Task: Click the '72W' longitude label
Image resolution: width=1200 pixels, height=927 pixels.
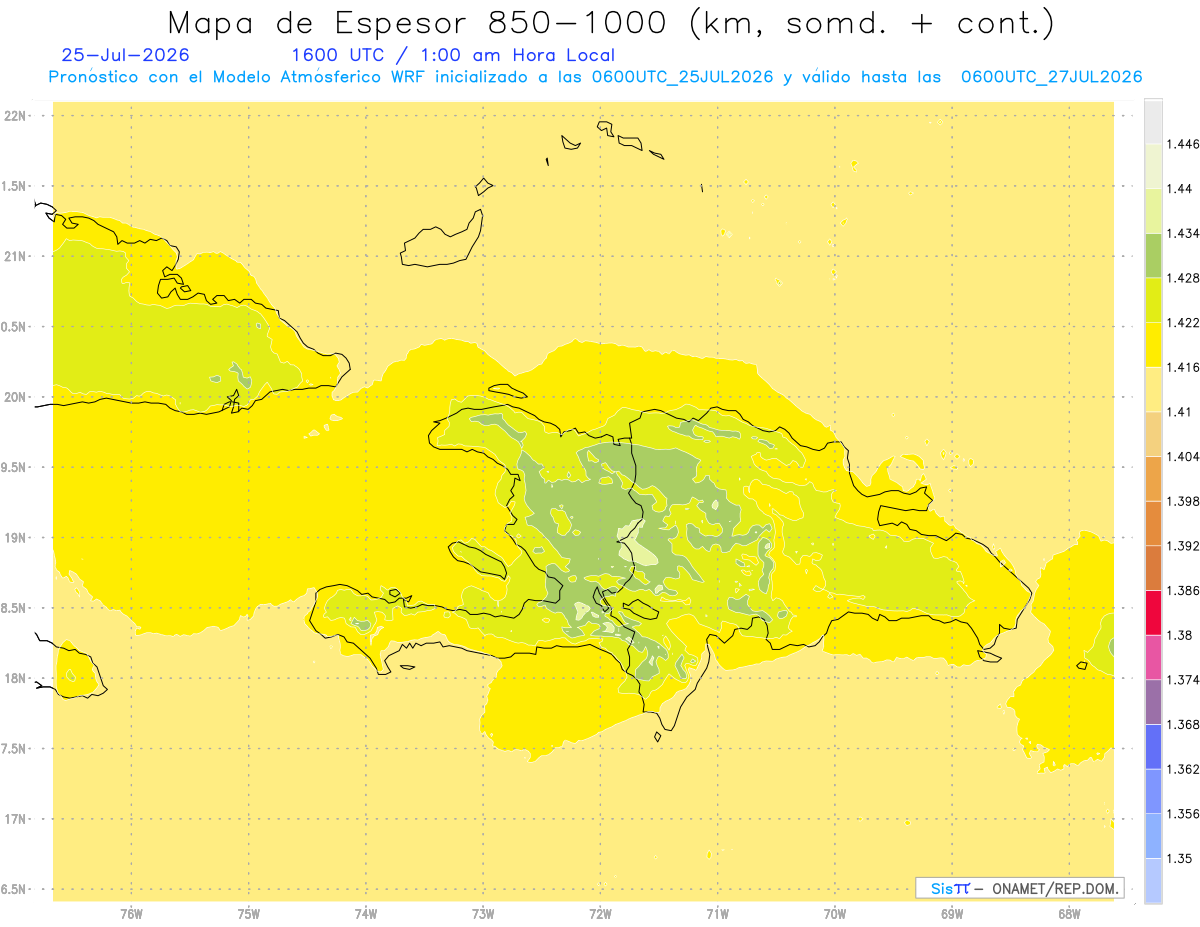Action: [600, 914]
